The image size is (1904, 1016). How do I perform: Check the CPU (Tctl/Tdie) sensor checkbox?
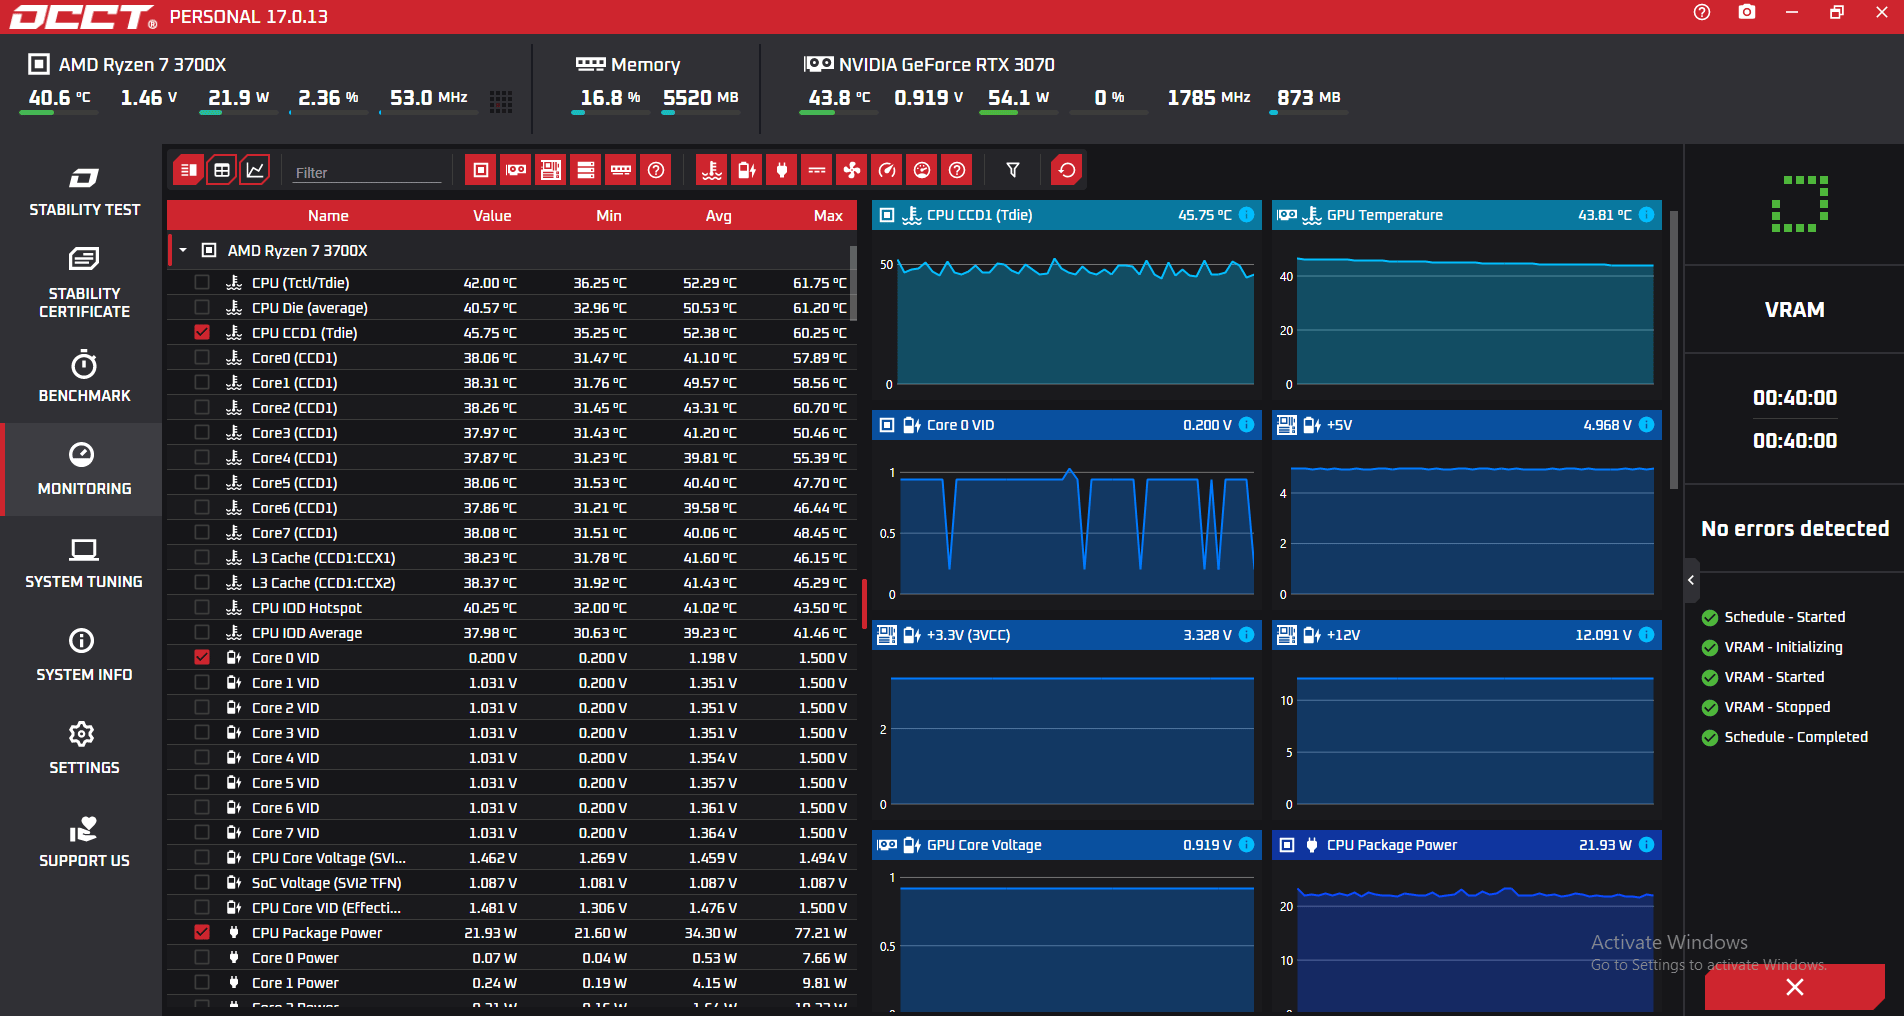point(202,282)
